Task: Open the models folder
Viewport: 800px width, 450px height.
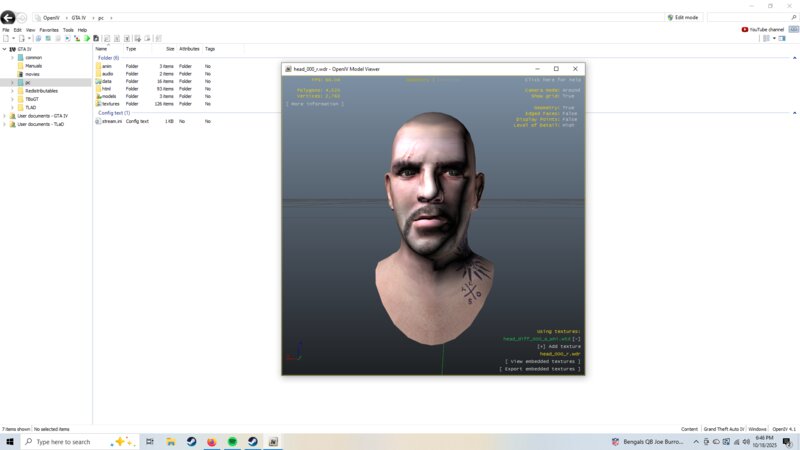Action: point(108,96)
